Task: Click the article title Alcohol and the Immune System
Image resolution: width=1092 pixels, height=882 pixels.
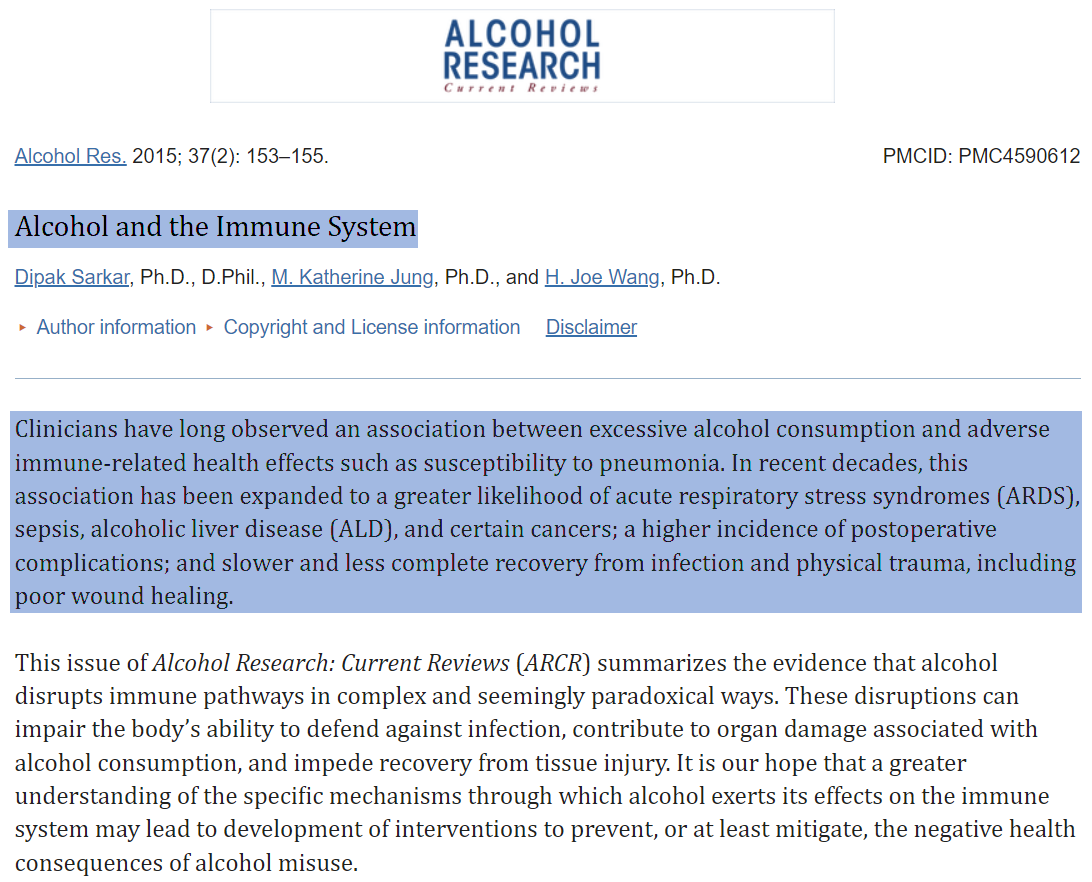Action: pyautogui.click(x=215, y=228)
